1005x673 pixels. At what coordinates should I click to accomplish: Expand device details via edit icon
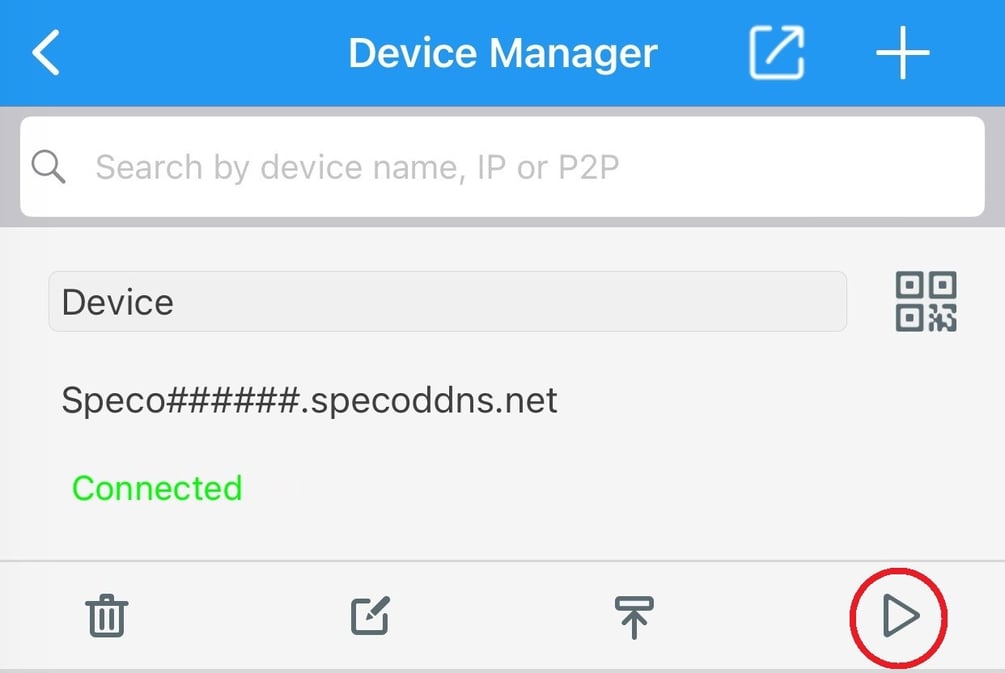tap(371, 617)
